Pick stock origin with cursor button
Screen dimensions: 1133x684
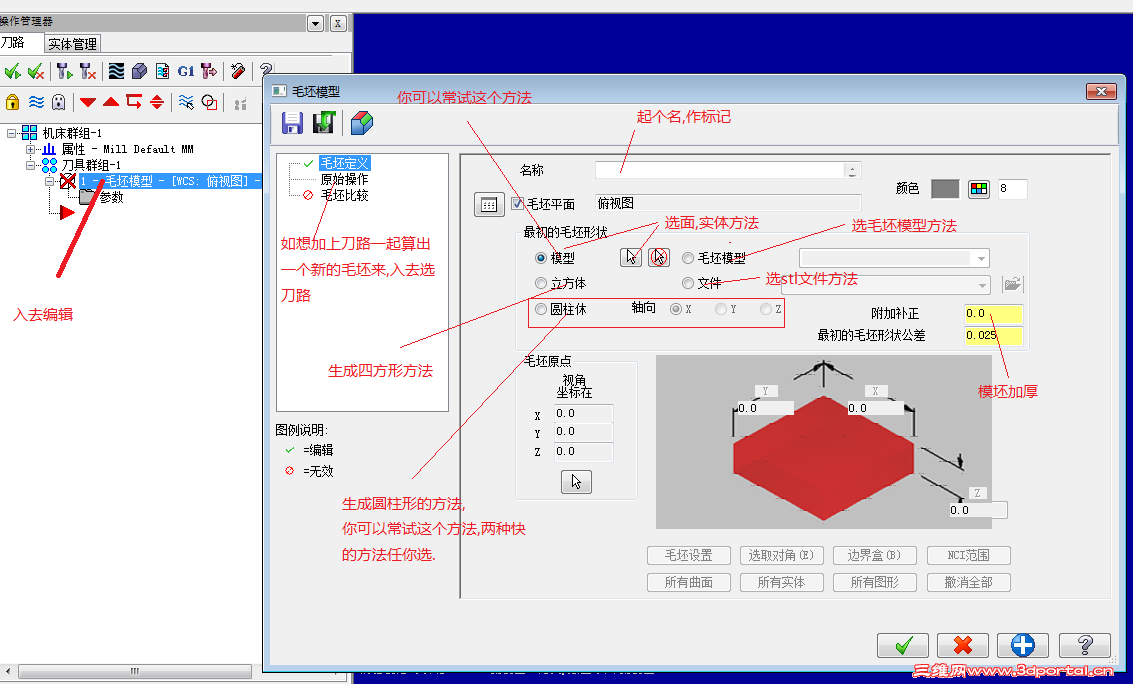point(576,482)
